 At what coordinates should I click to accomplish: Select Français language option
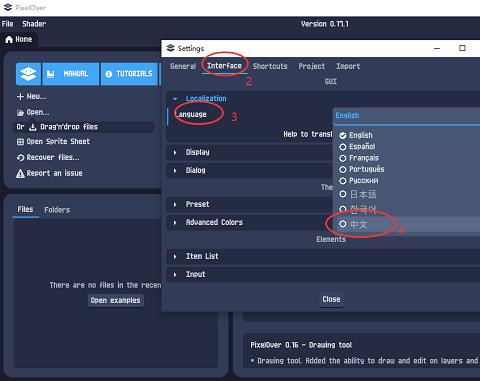[x=359, y=158]
